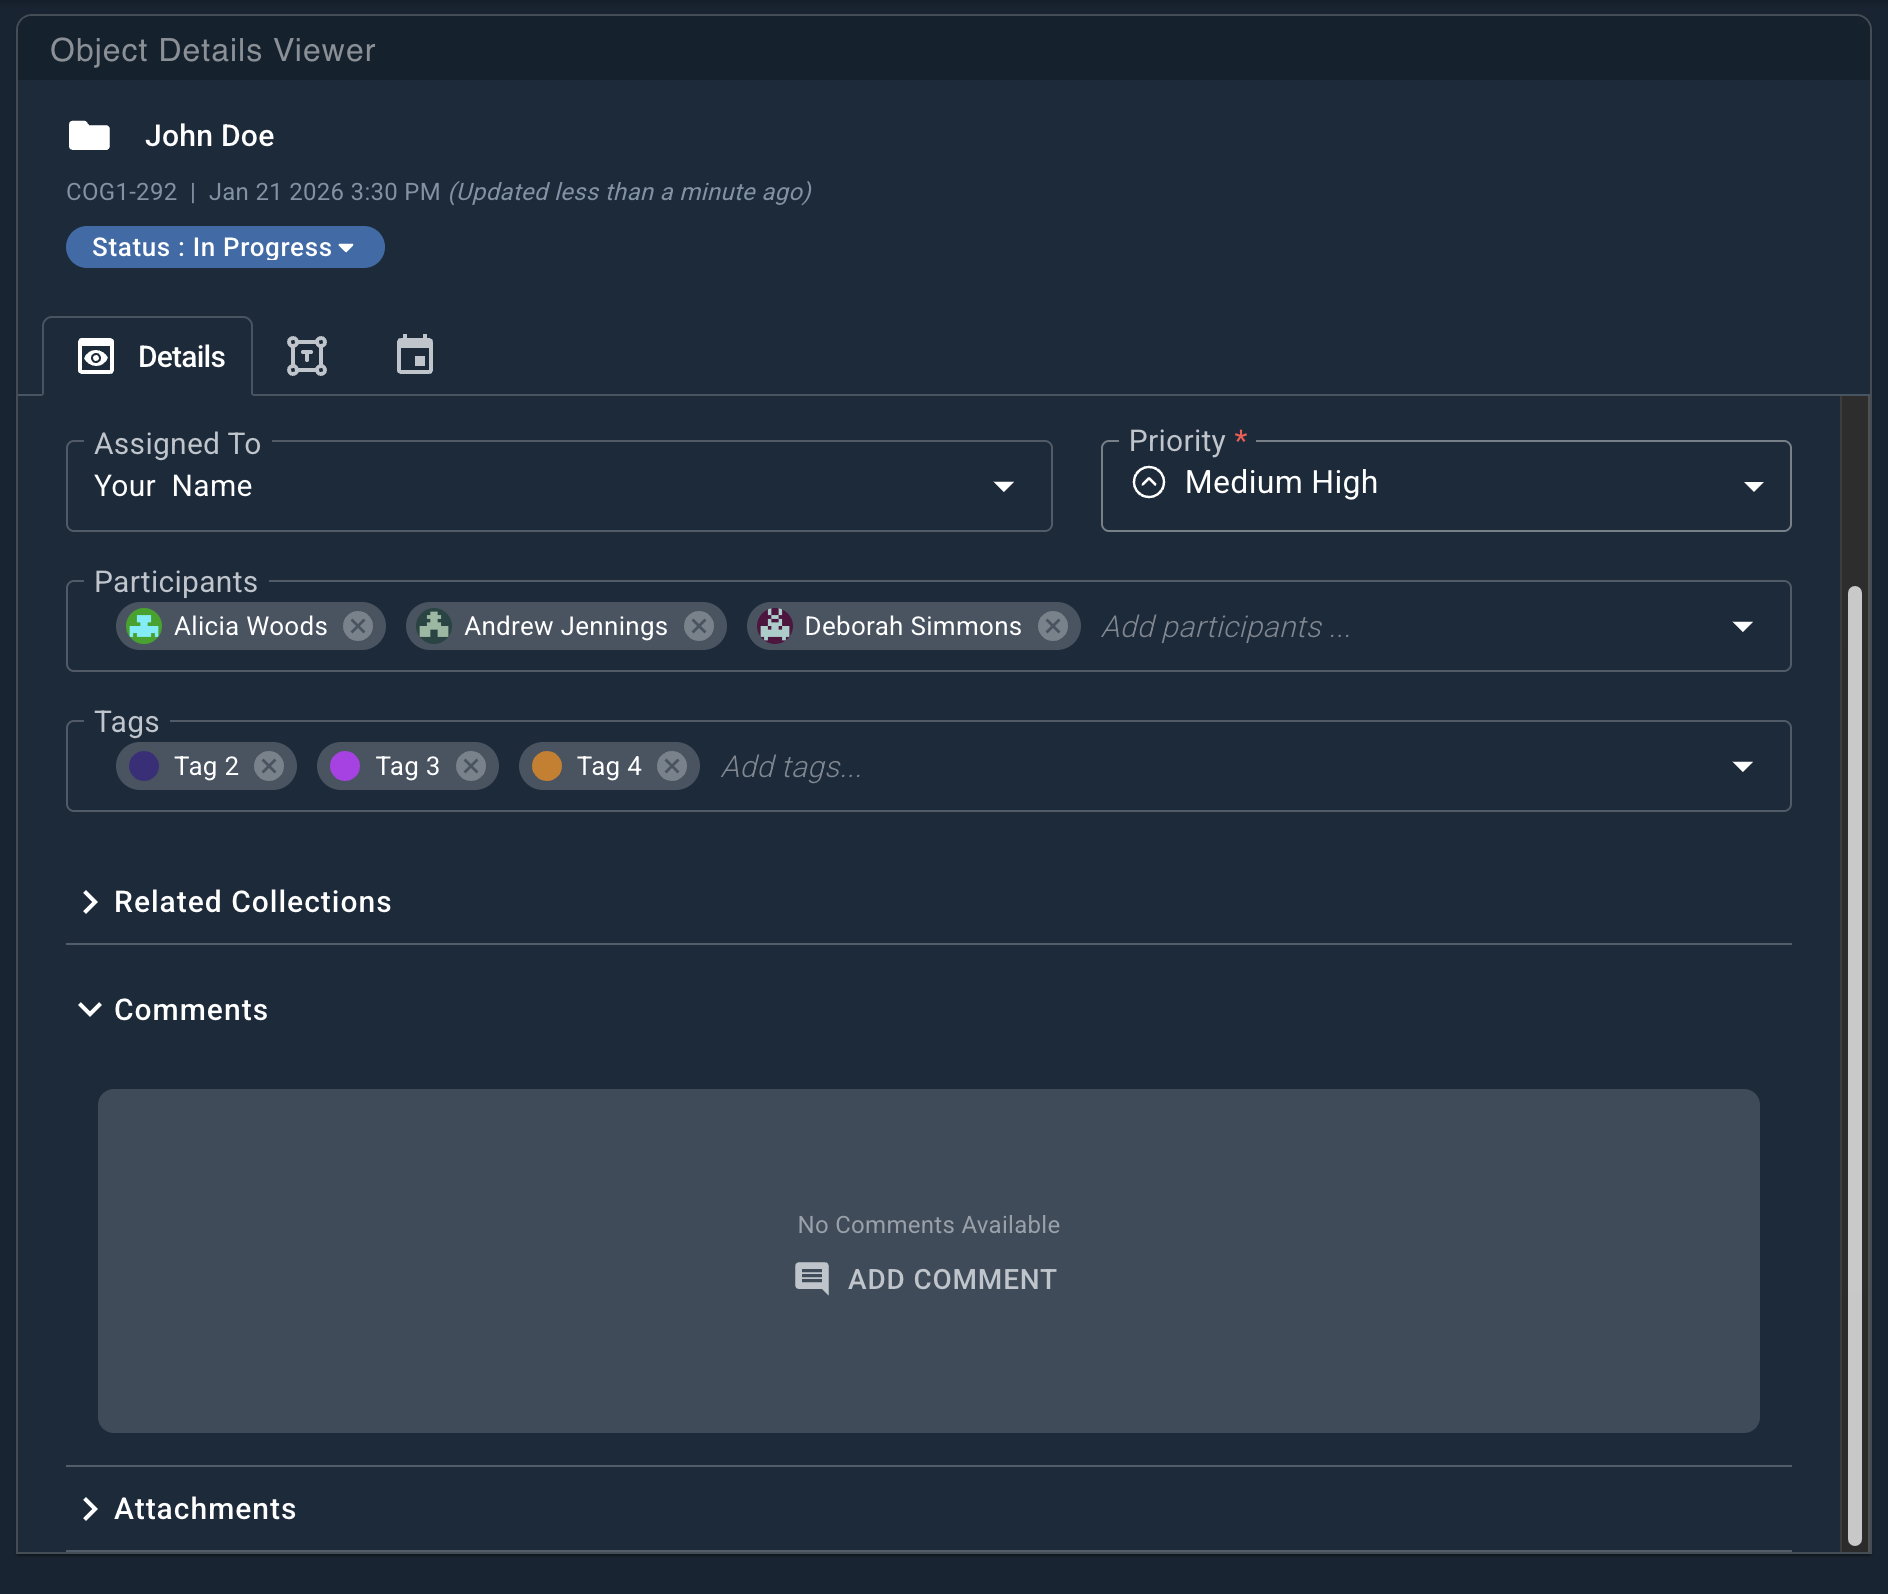1888x1594 pixels.
Task: Click Alicia Woods avatar icon
Action: [145, 626]
